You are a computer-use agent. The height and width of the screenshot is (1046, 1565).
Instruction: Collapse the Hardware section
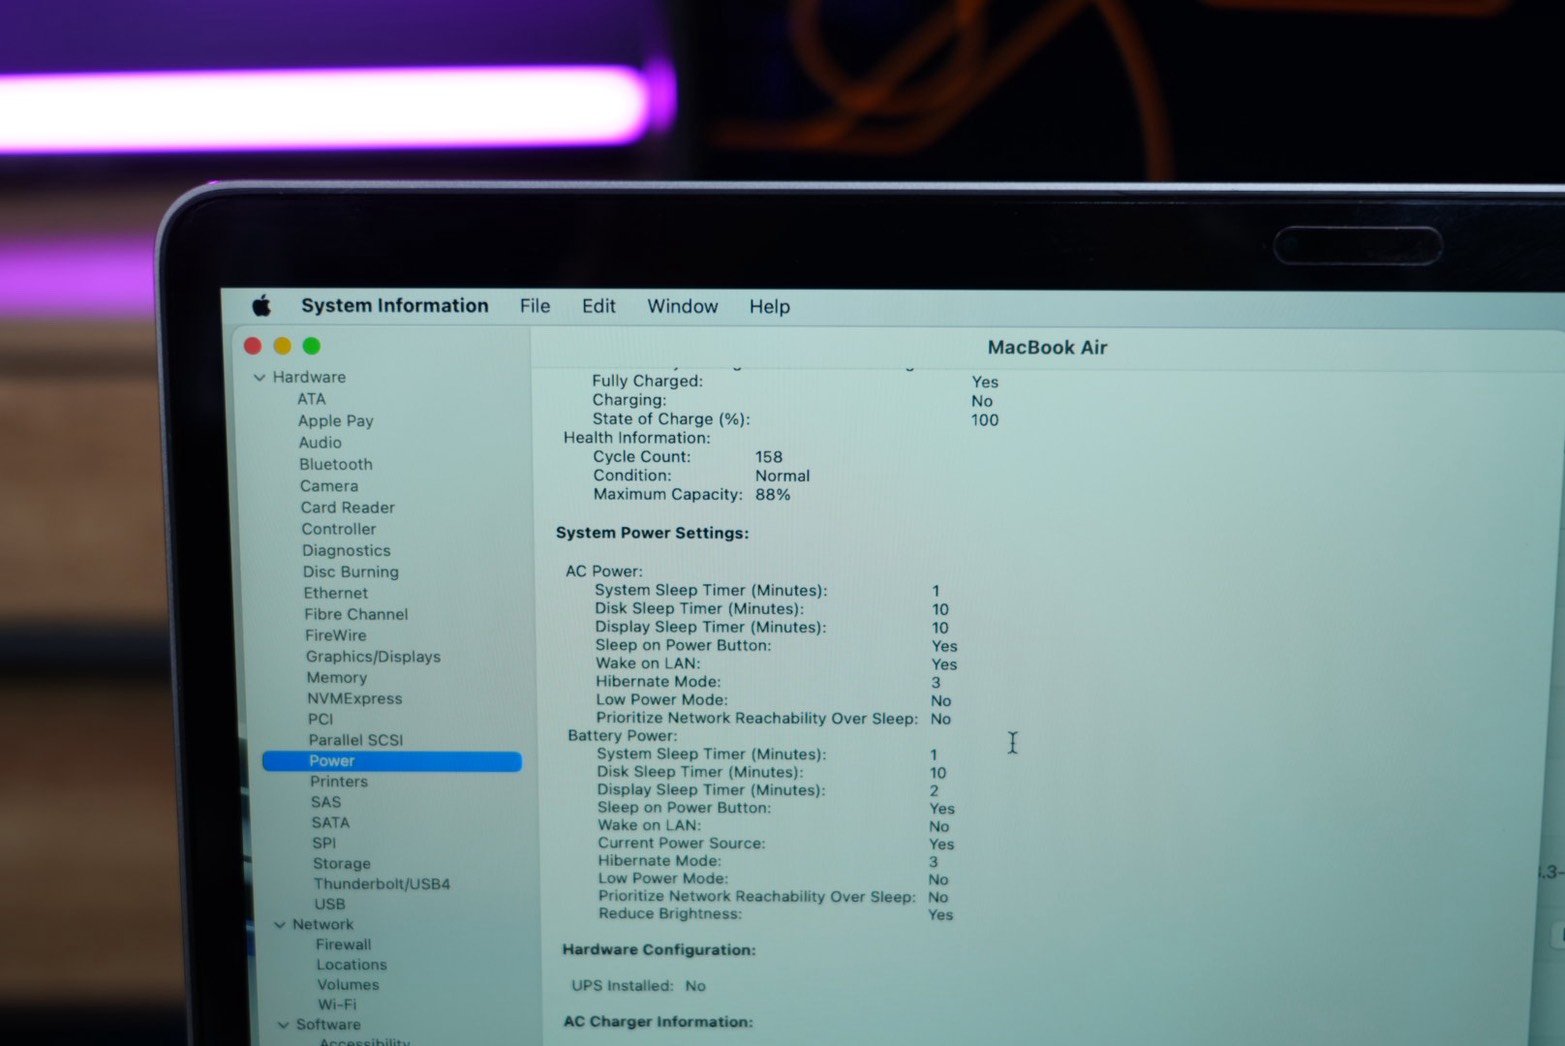tap(260, 377)
